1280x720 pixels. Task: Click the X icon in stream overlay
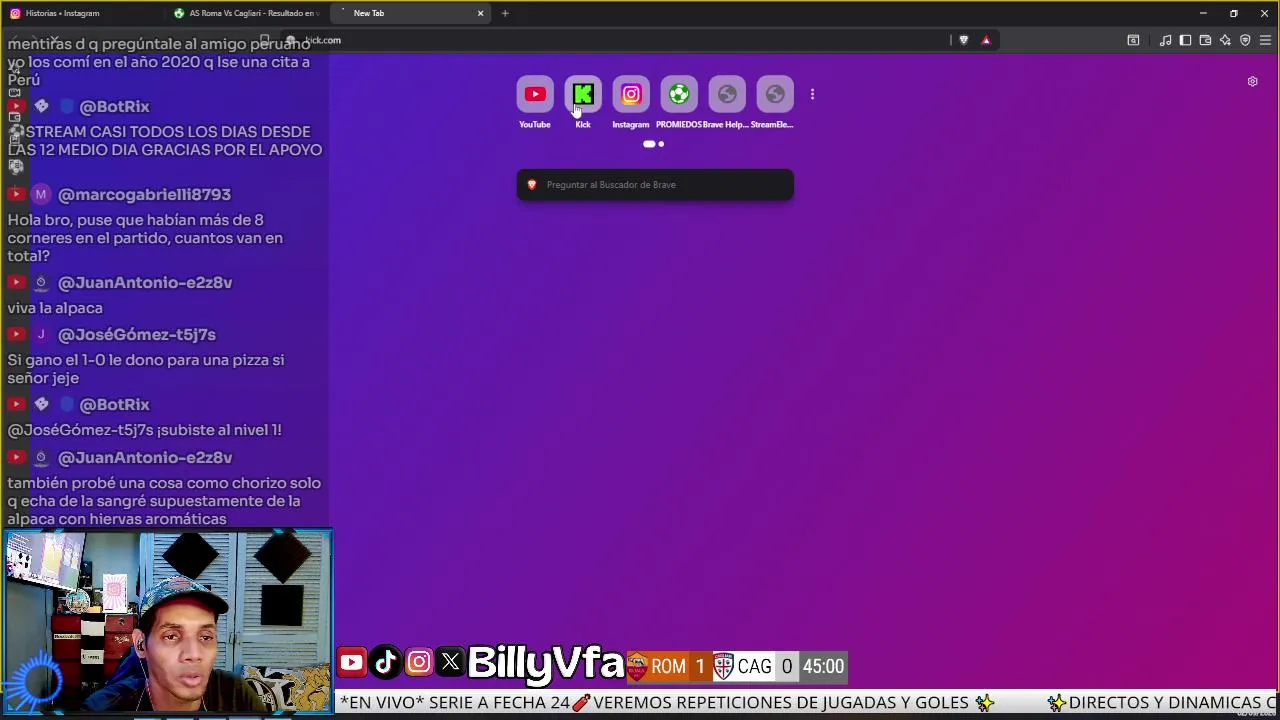pyautogui.click(x=451, y=662)
